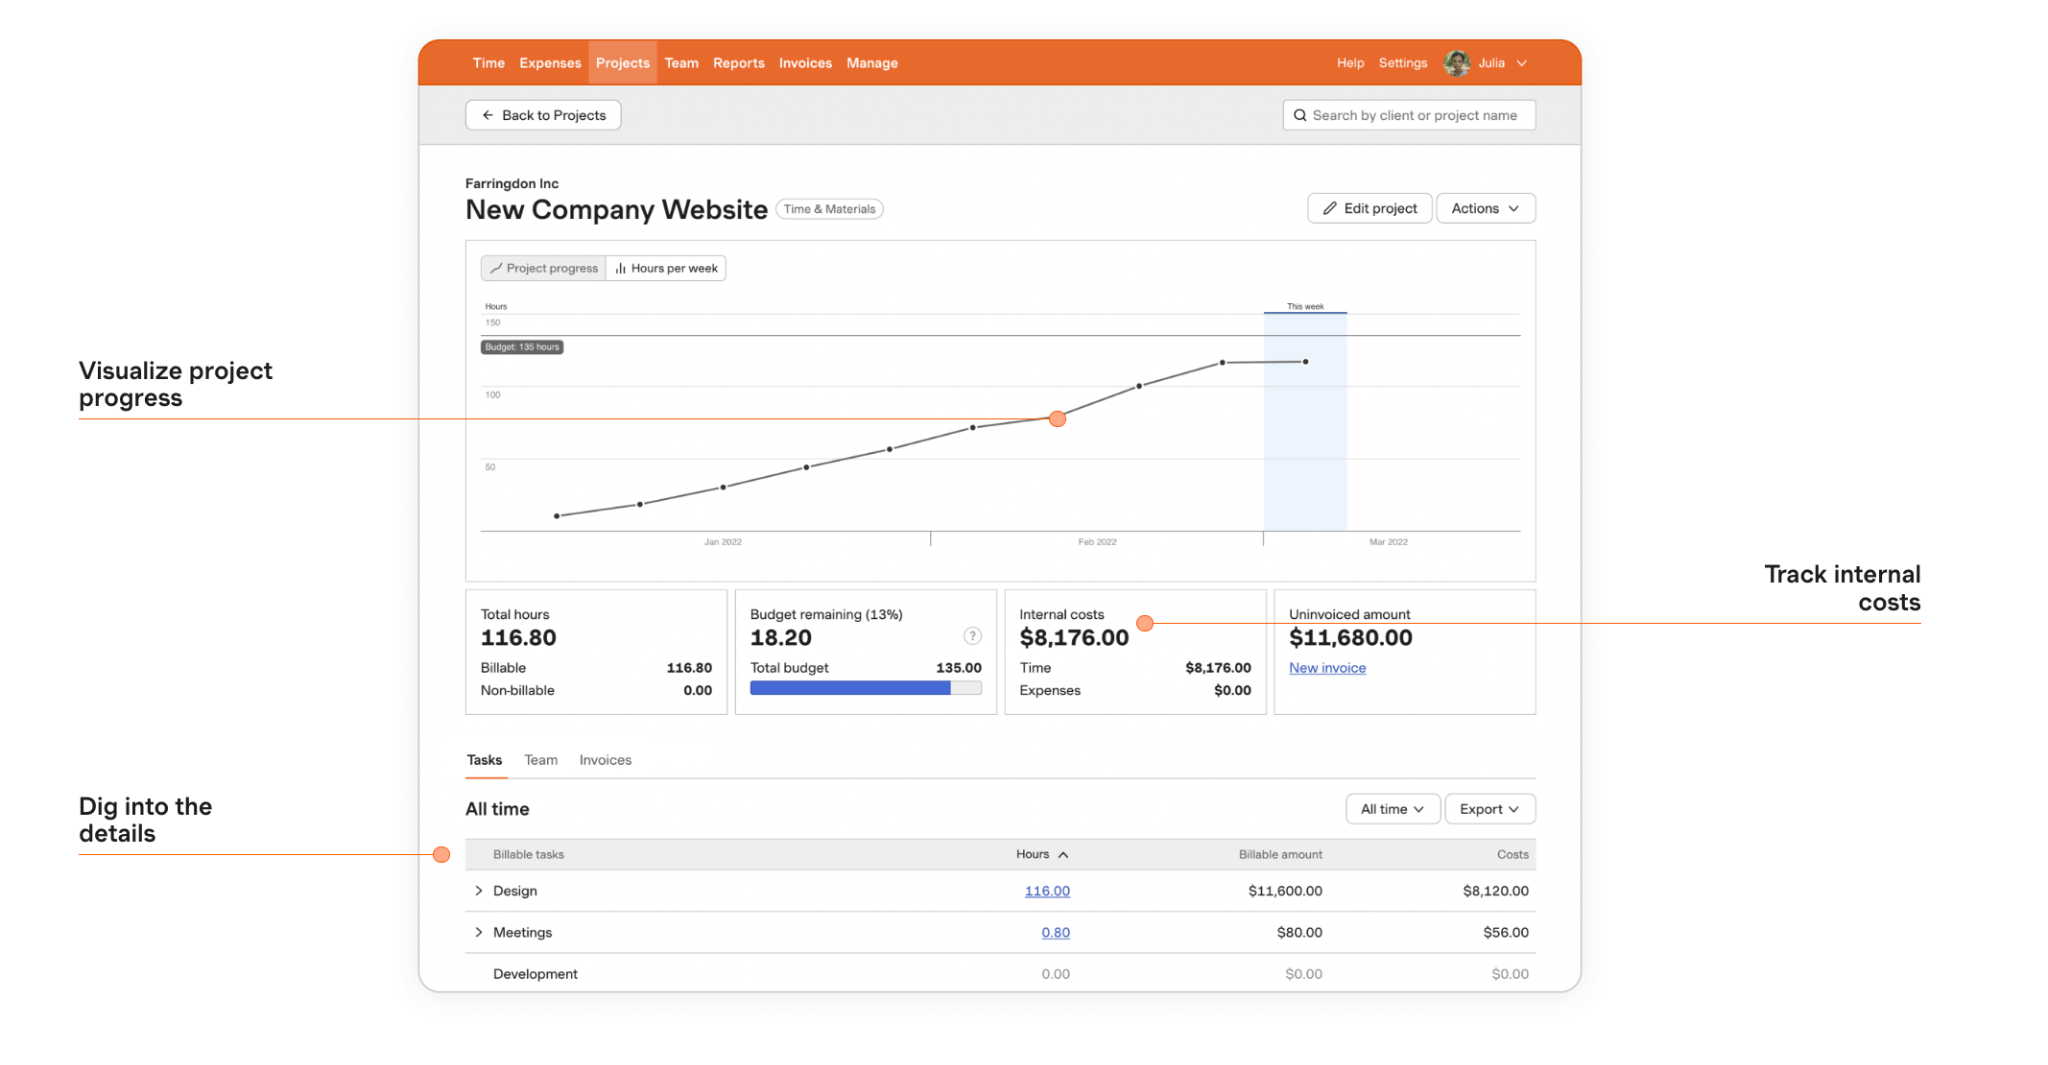The image size is (2048, 1065).
Task: Switch chart to Hours per week view
Action: tap(666, 268)
